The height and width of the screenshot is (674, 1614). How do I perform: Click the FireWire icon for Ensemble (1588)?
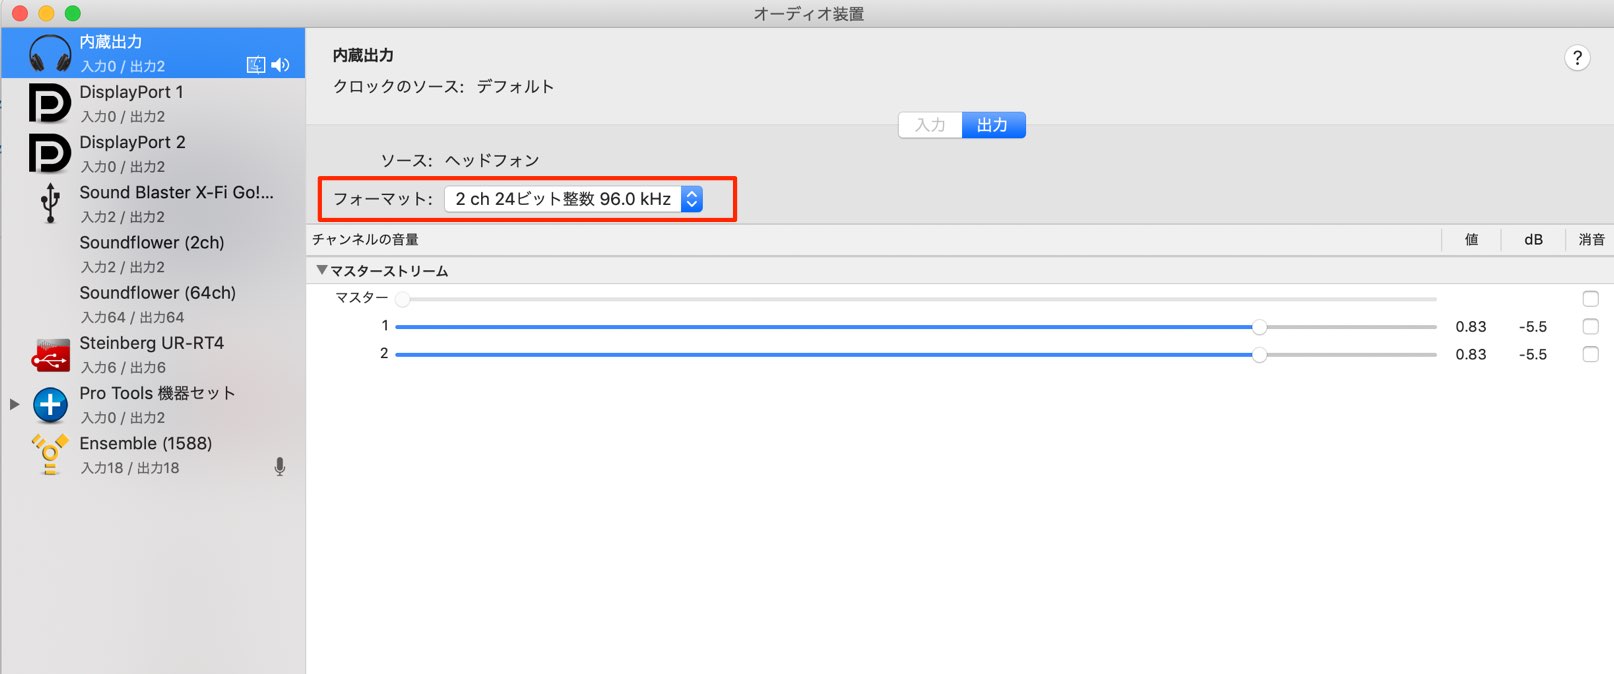click(49, 454)
